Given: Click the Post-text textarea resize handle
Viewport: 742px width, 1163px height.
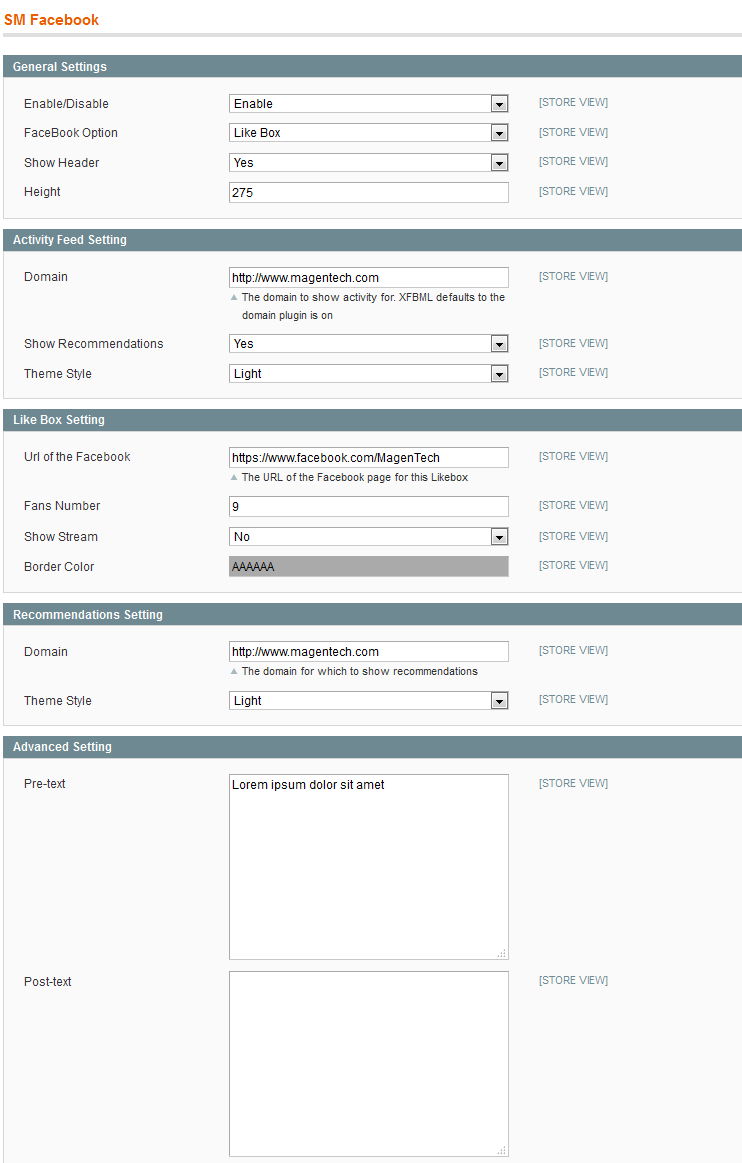Looking at the screenshot, I should coord(502,1150).
